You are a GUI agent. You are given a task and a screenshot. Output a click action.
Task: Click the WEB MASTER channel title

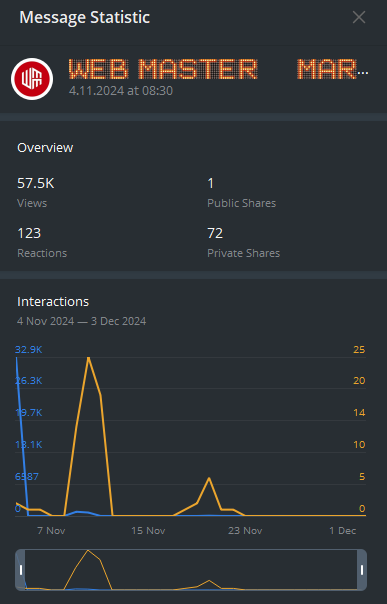click(x=218, y=69)
